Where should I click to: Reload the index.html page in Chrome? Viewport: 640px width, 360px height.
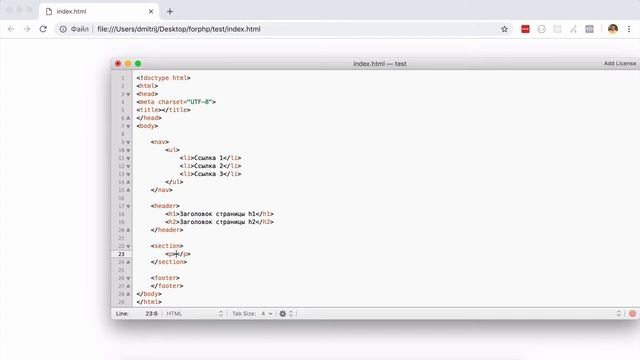tap(43, 29)
